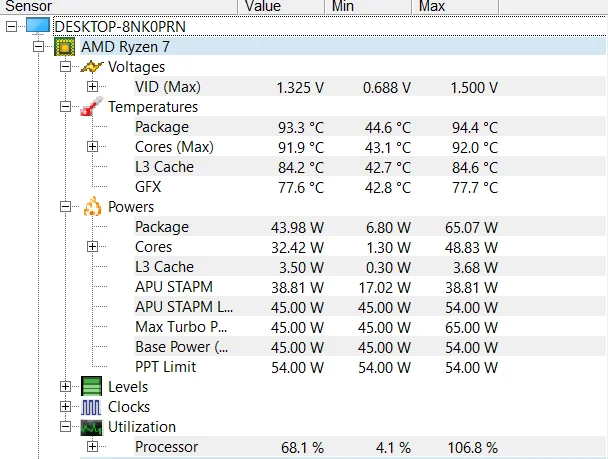
Task: Select the Max Turbo P... row label
Action: [x=181, y=327]
